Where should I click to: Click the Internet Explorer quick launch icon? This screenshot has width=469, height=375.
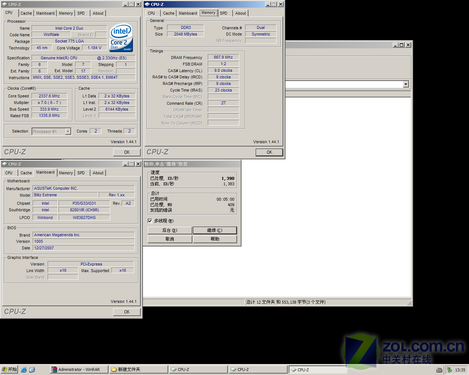24,370
